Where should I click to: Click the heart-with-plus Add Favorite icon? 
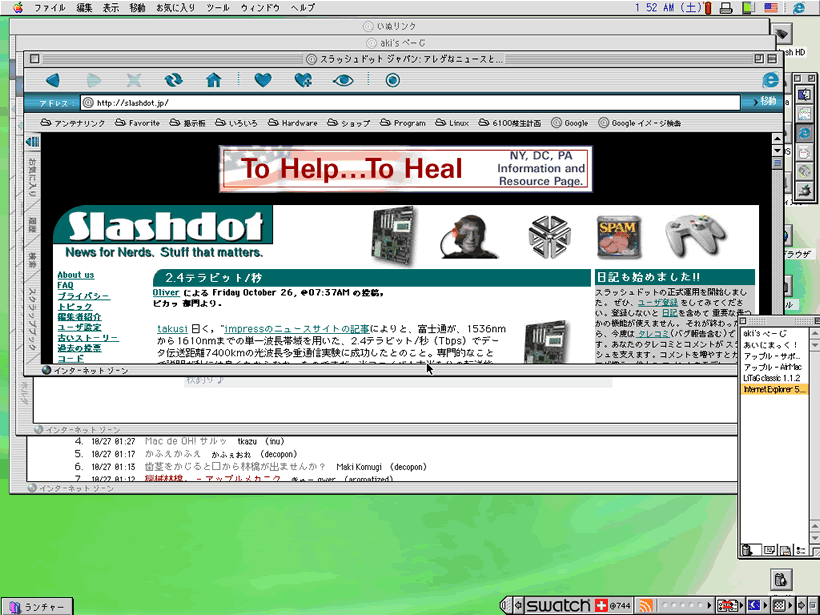point(303,80)
